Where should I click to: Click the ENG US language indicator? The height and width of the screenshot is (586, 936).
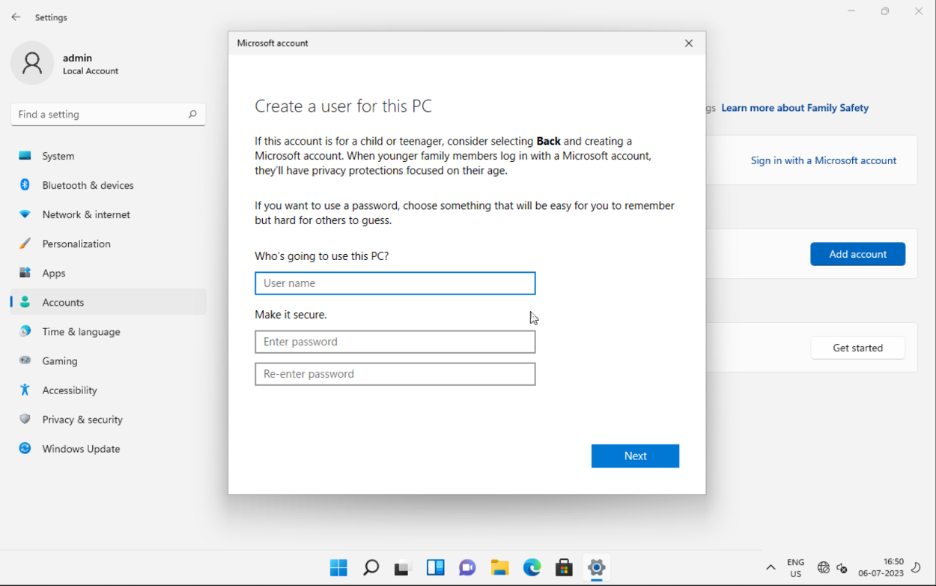pos(796,568)
